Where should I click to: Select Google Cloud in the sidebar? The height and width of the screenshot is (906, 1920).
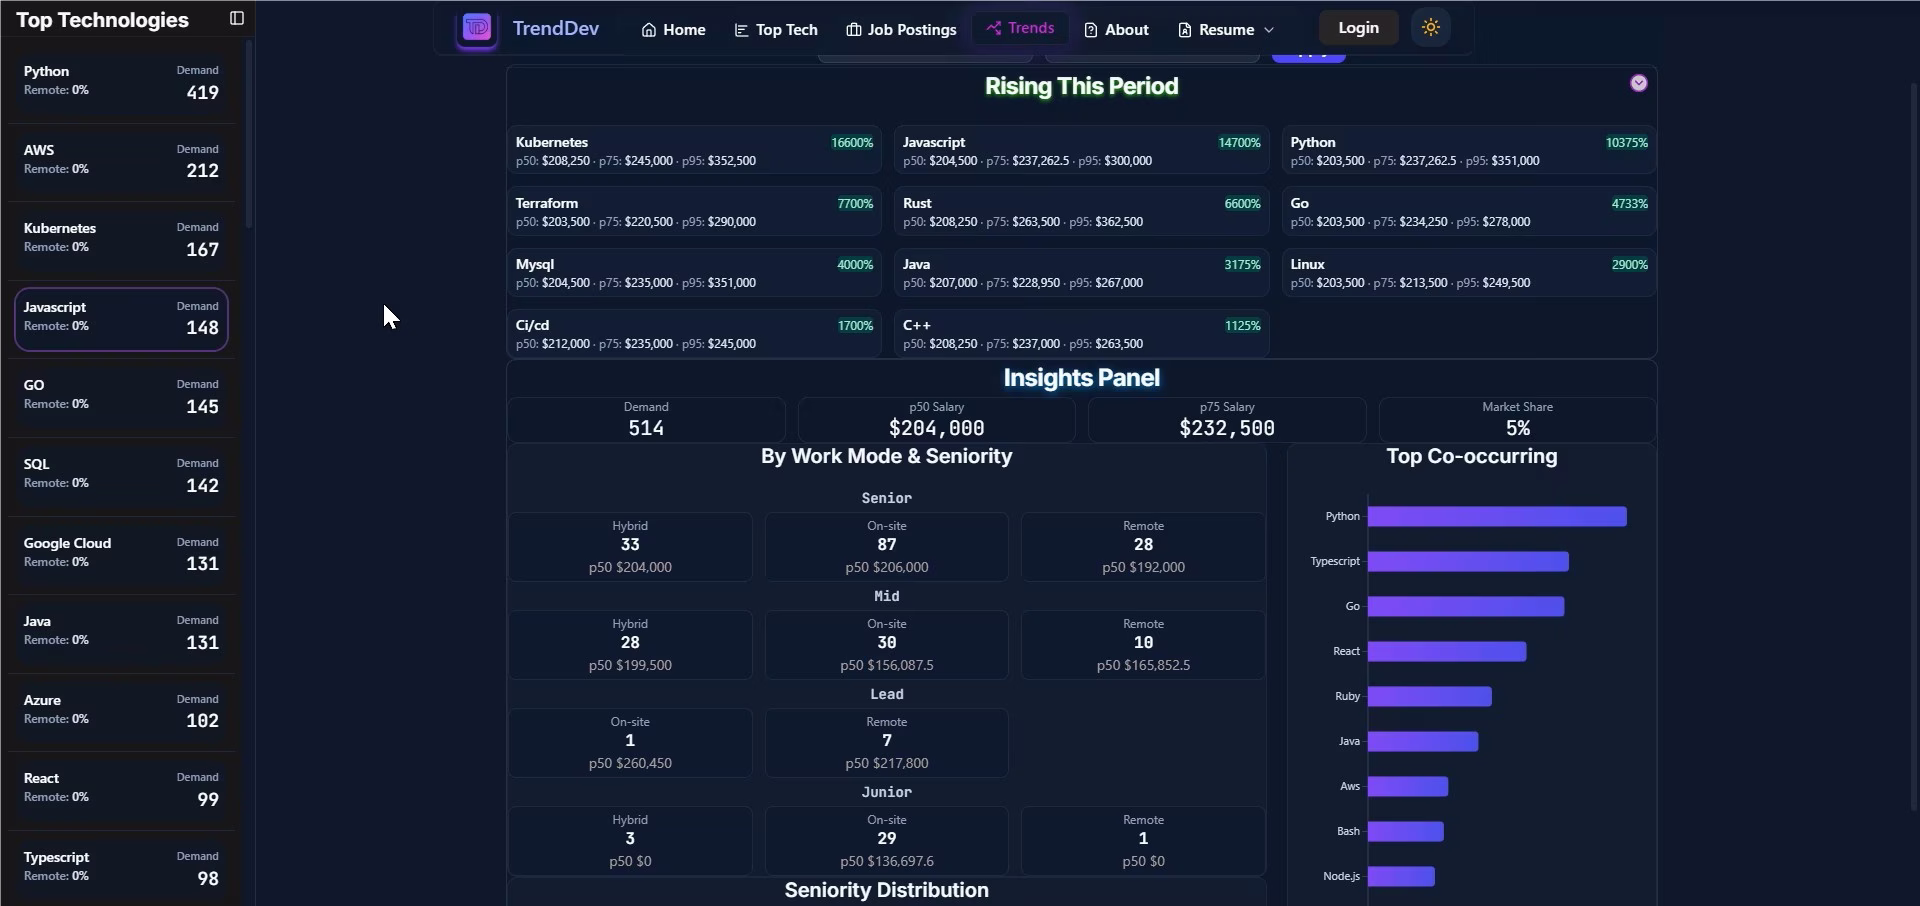[x=121, y=554]
